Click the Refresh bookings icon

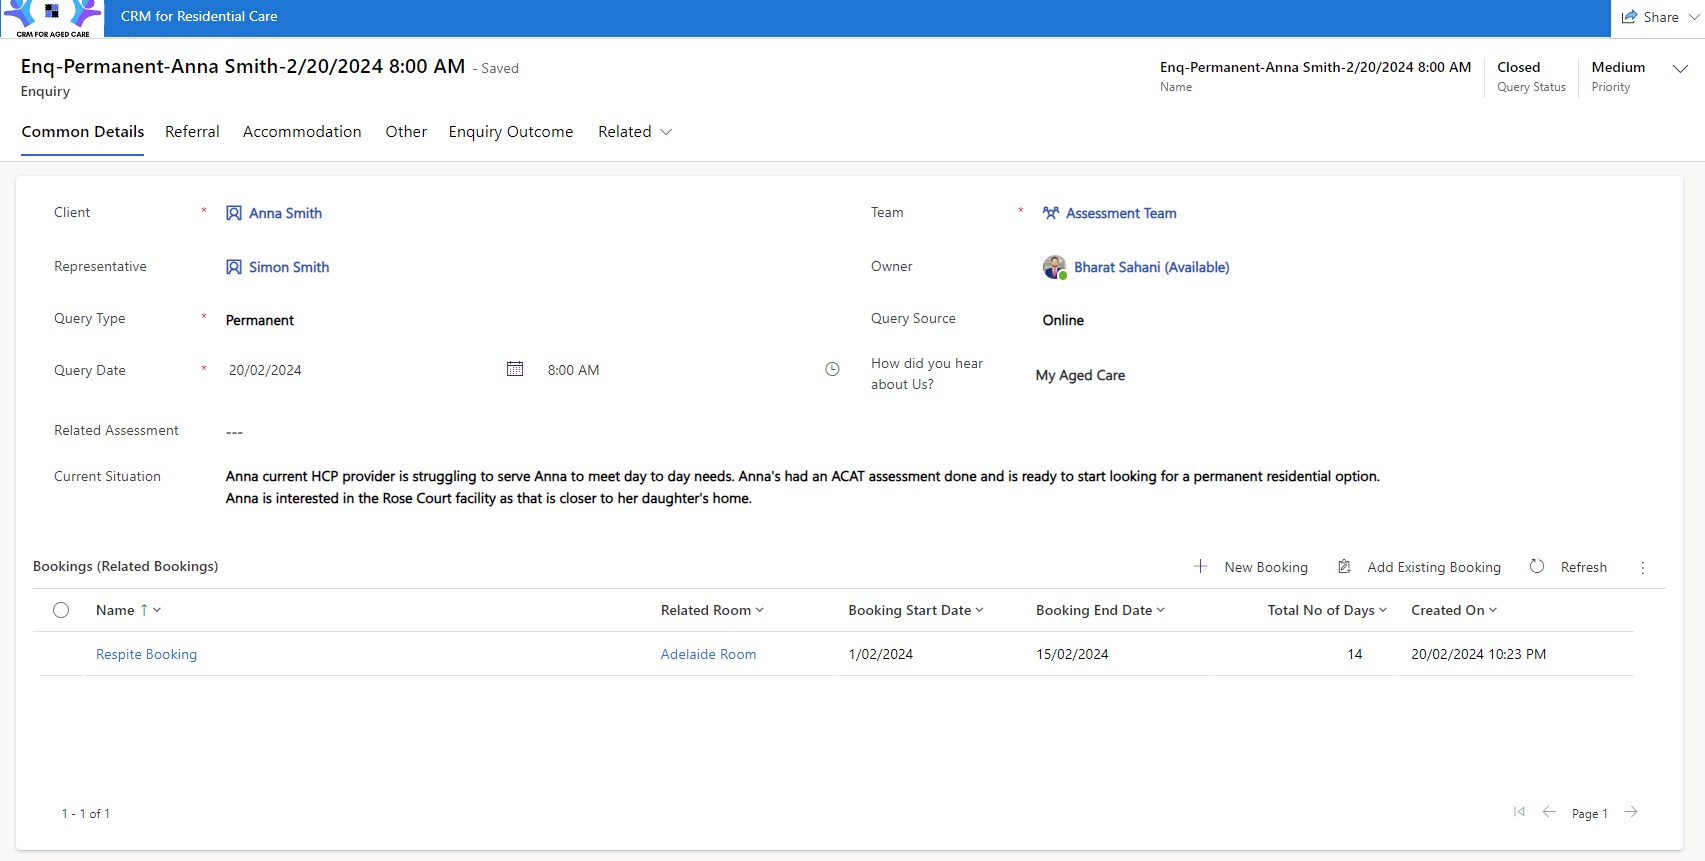tap(1537, 566)
